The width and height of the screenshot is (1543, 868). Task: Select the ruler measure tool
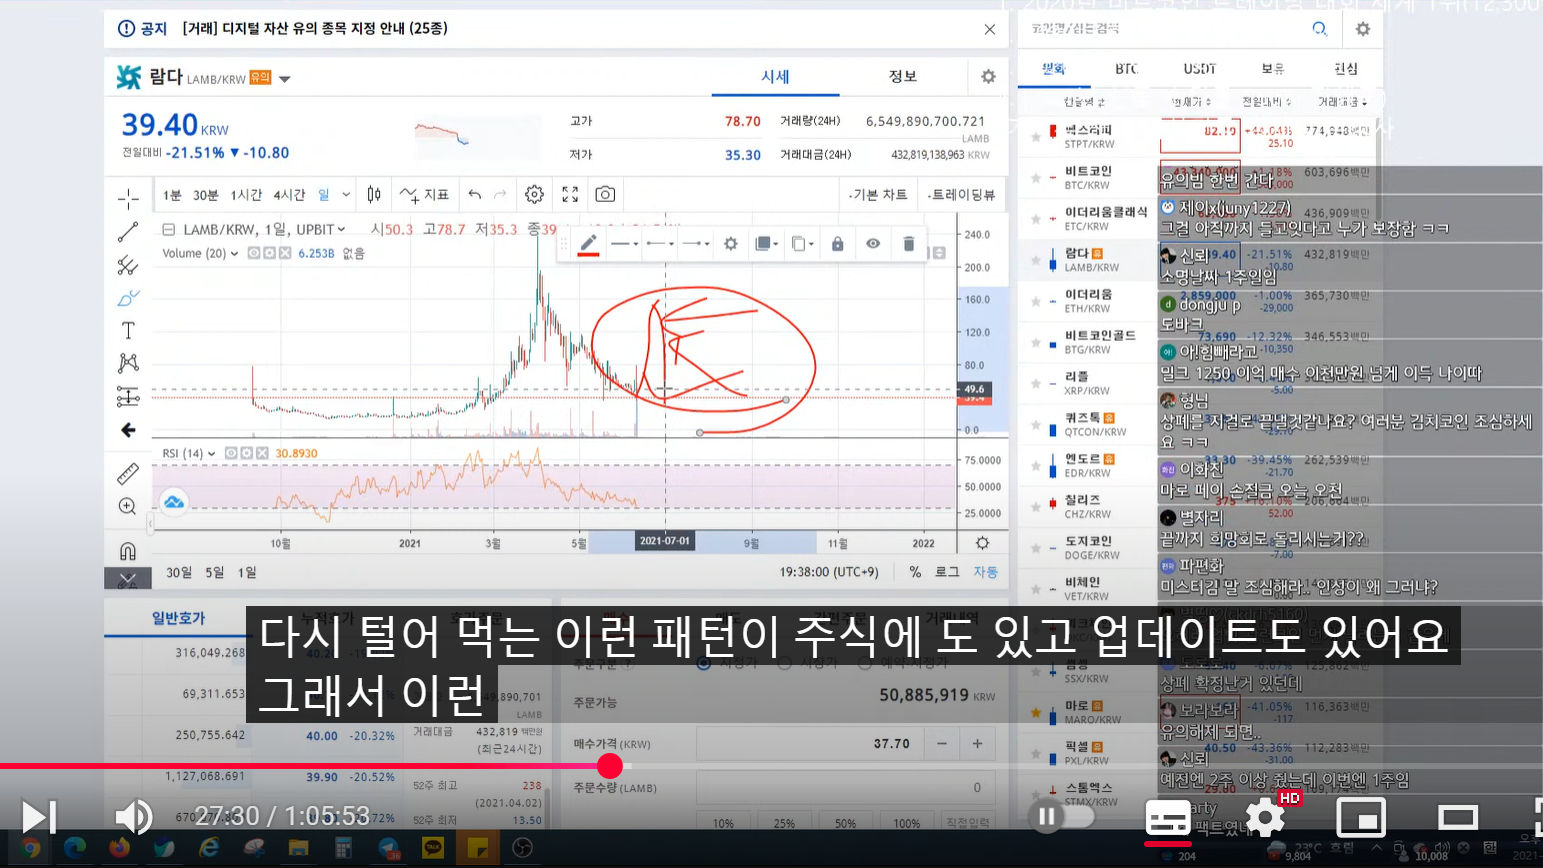(128, 473)
